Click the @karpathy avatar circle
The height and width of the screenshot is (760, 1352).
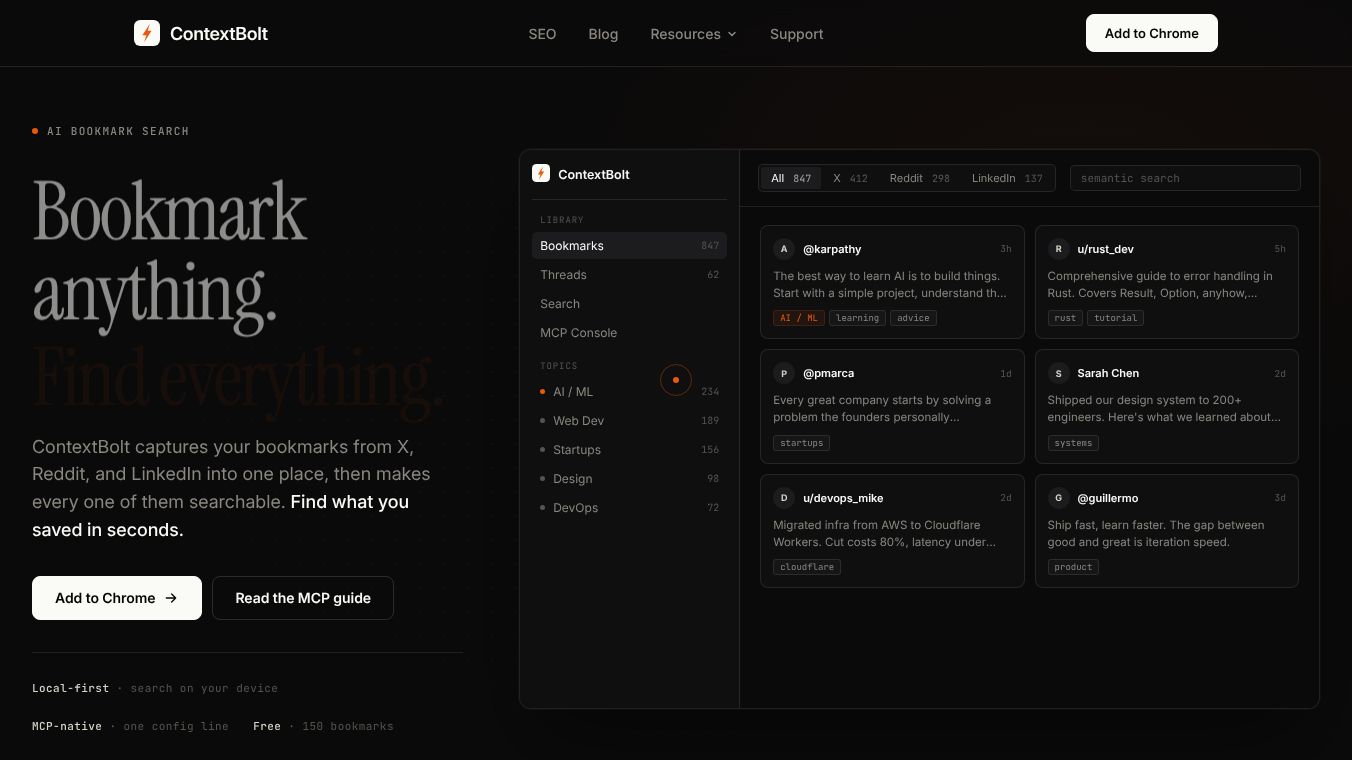point(784,249)
